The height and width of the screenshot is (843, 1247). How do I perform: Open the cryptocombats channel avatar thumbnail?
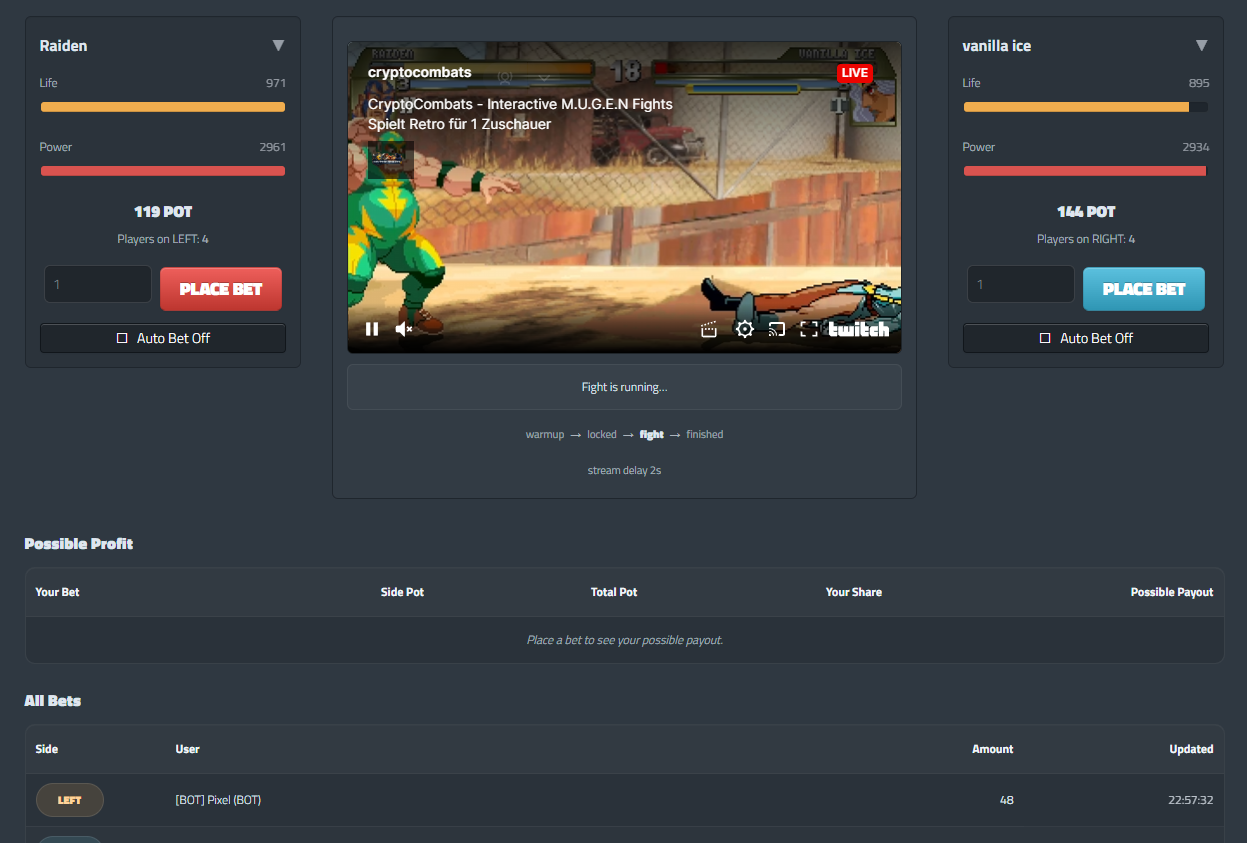[391, 160]
